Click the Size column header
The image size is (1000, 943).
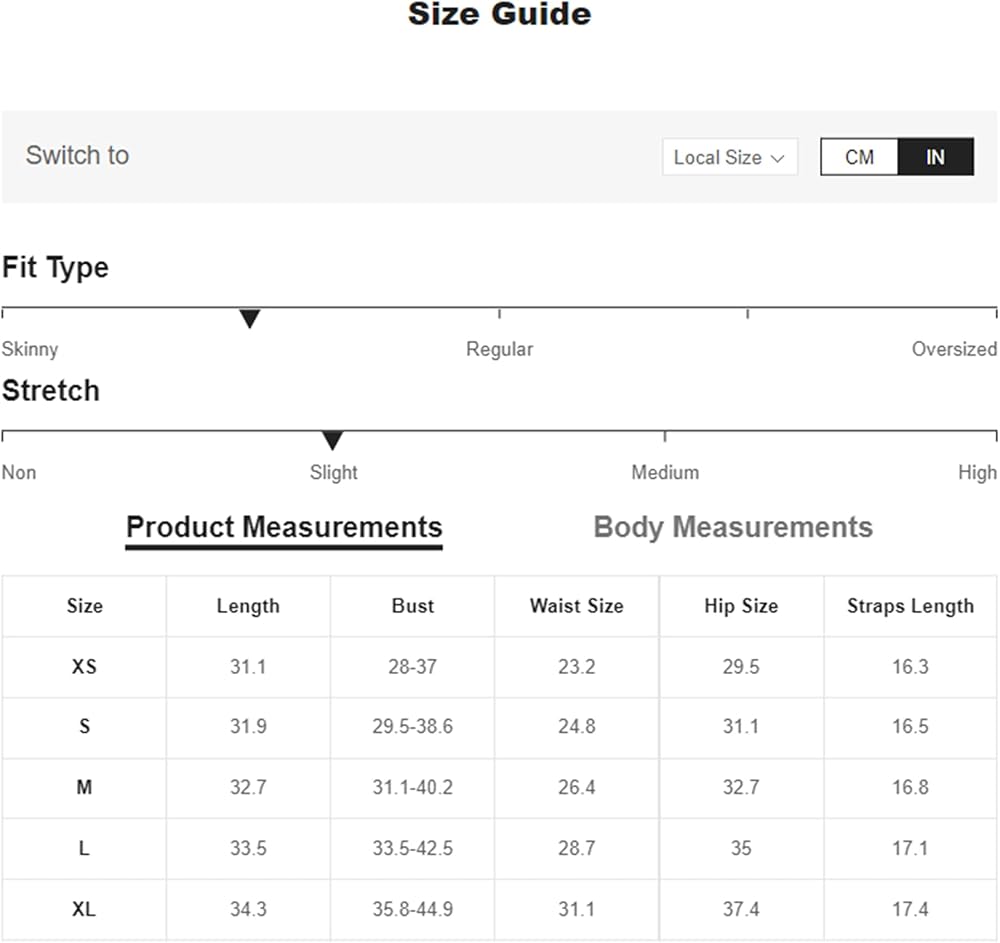click(84, 606)
